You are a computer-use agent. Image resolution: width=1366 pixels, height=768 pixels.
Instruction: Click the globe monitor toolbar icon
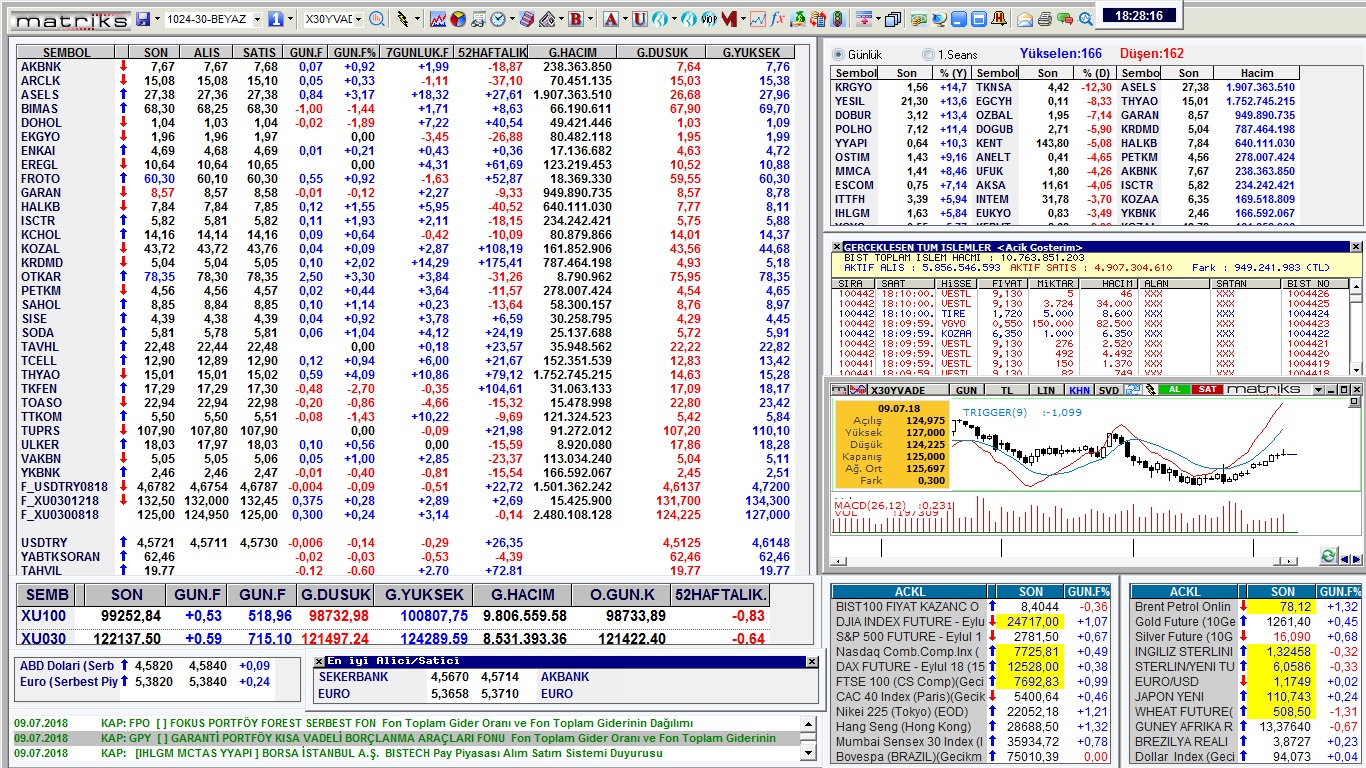[939, 19]
